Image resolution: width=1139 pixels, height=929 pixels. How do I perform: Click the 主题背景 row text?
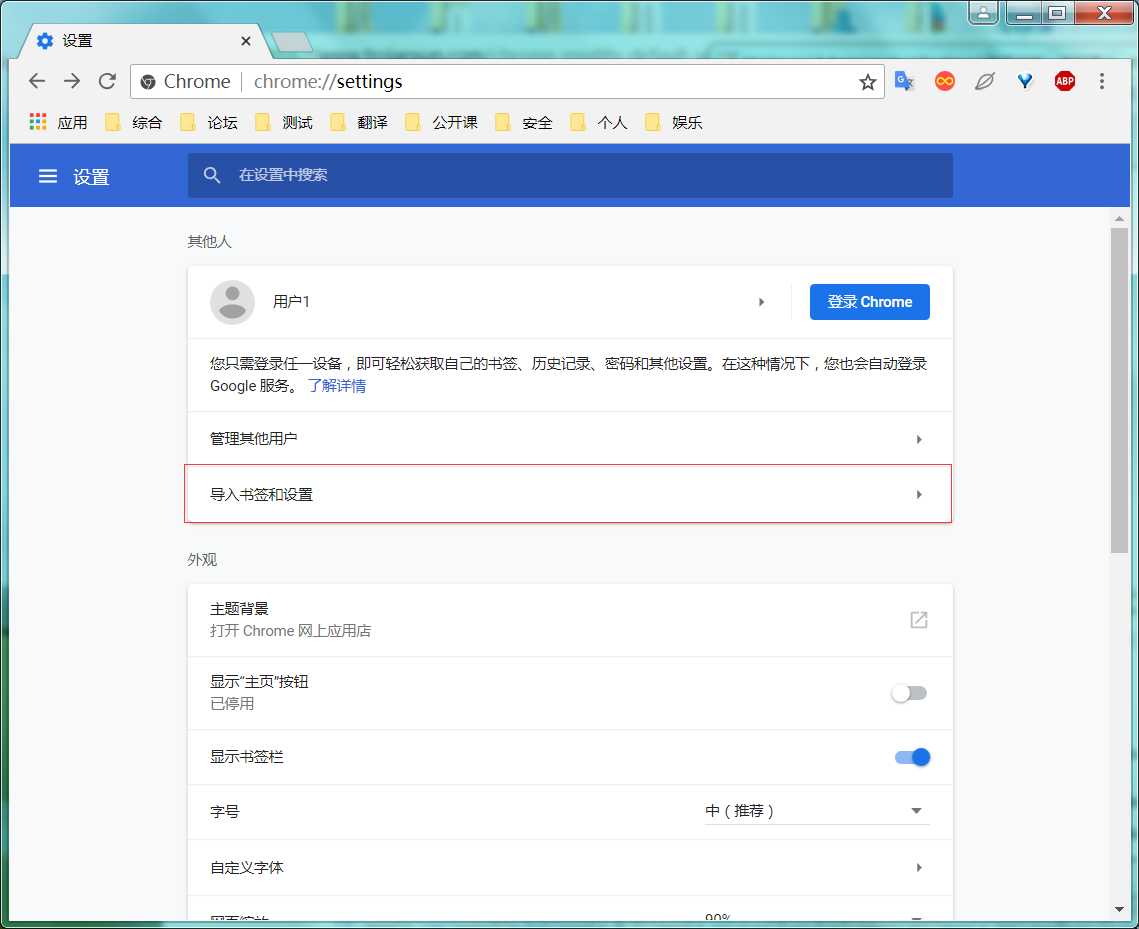239,609
